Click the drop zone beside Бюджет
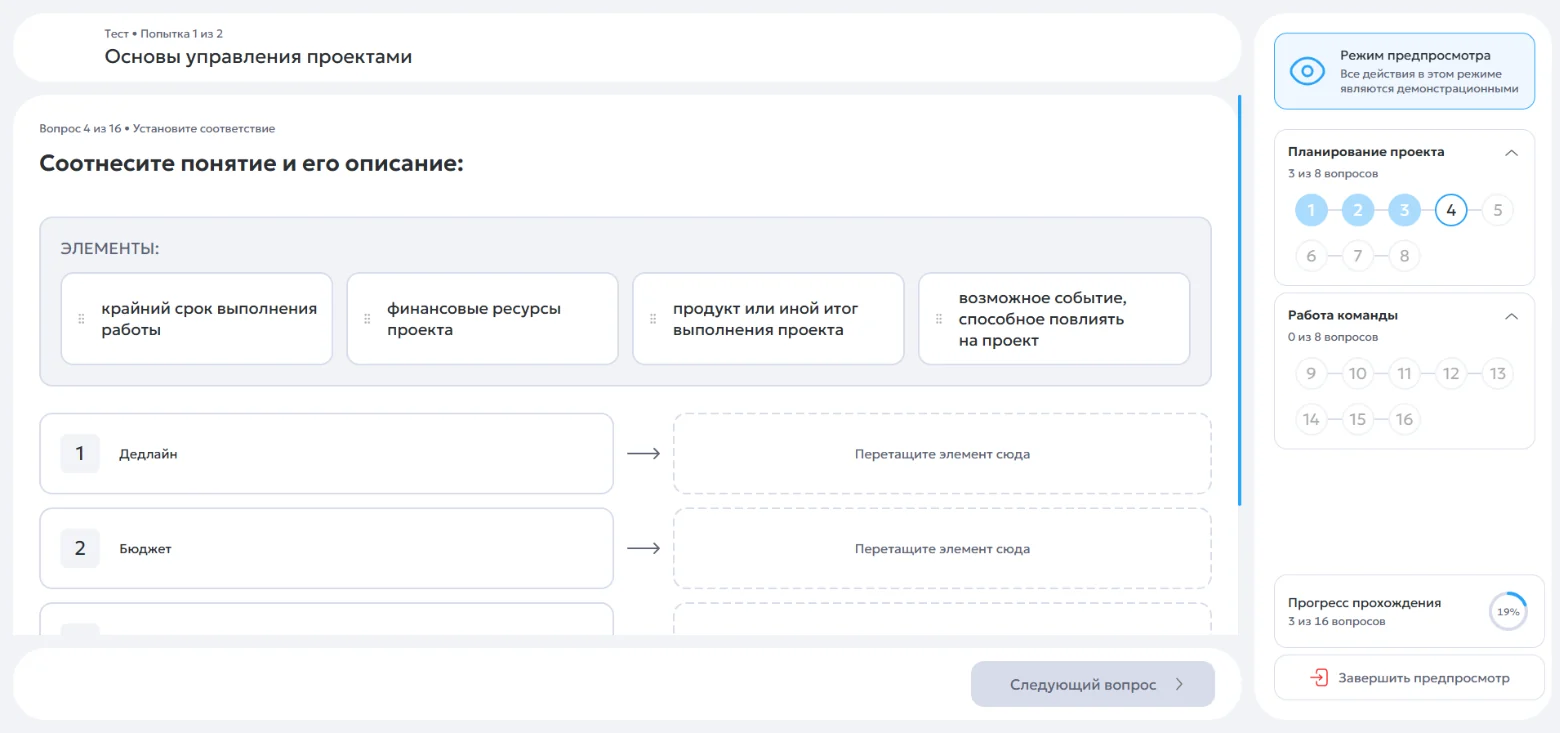This screenshot has height=733, width=1560. click(942, 548)
